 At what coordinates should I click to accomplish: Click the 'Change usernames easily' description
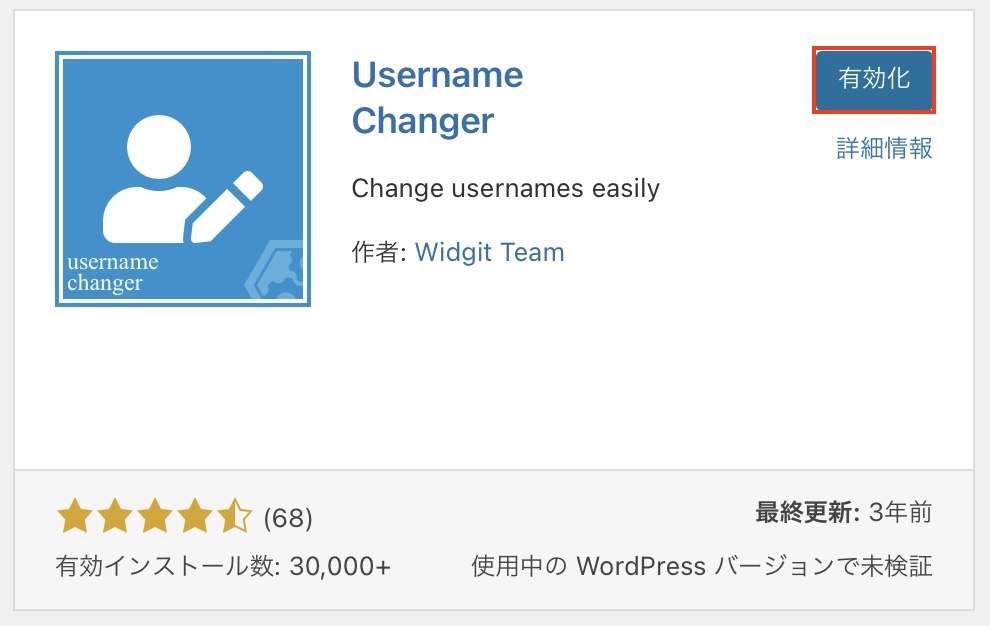pyautogui.click(x=505, y=188)
